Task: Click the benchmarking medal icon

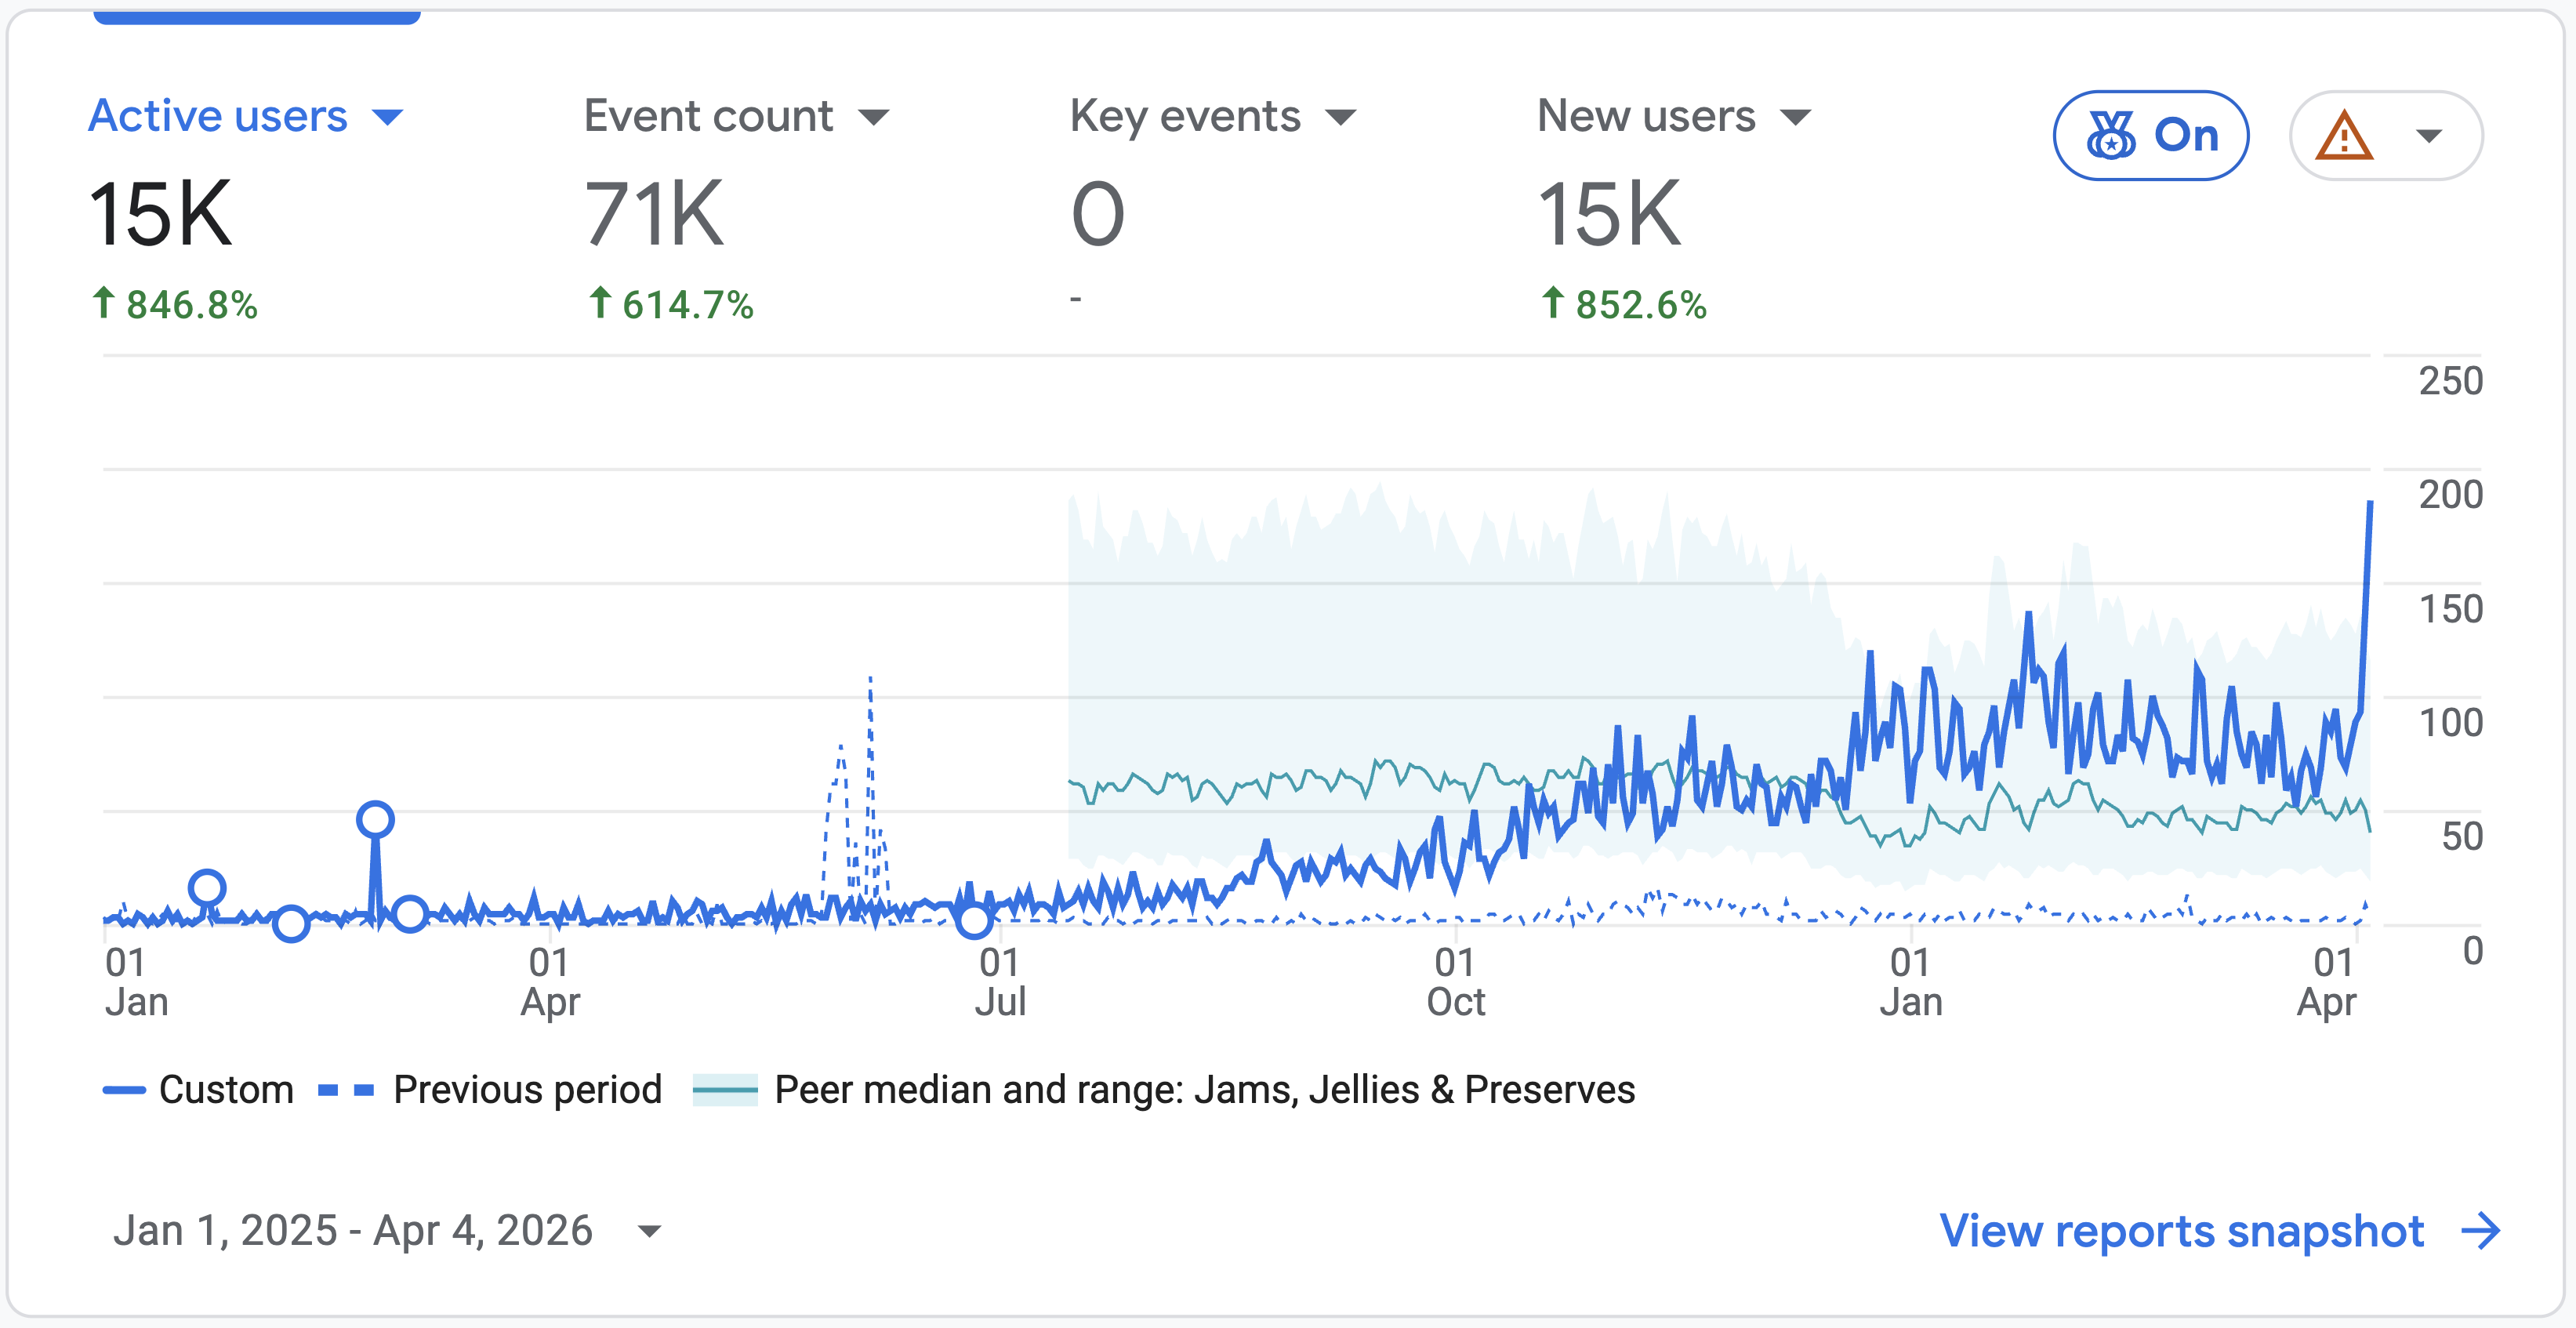Action: (2111, 135)
